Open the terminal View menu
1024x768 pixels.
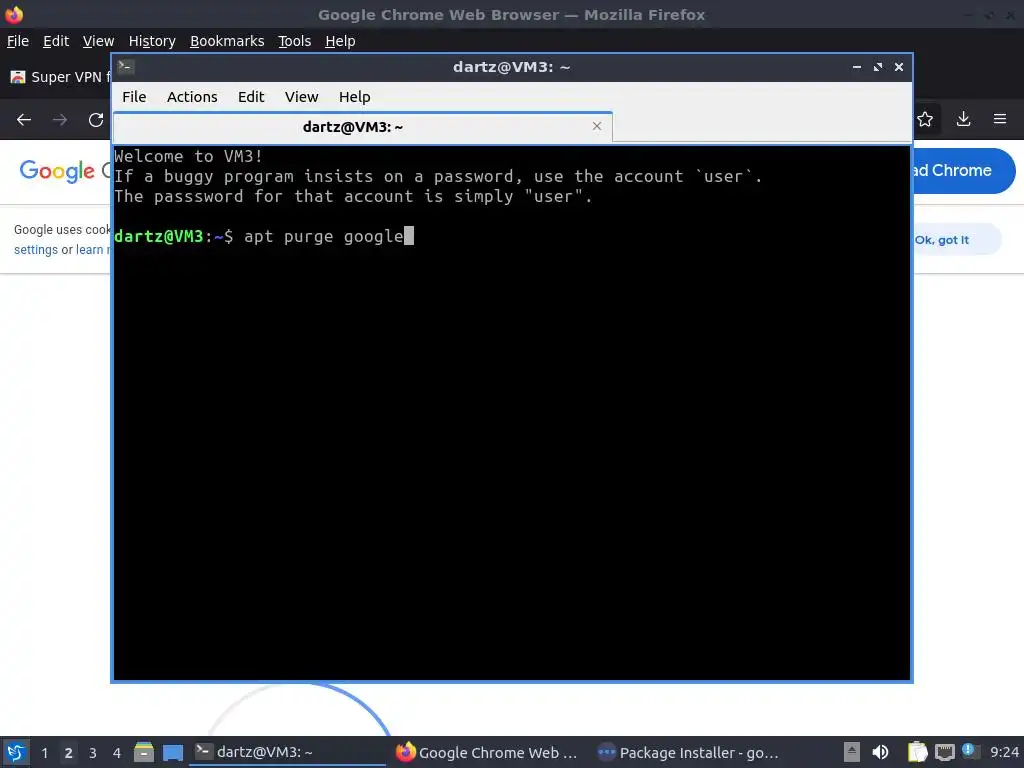[301, 97]
